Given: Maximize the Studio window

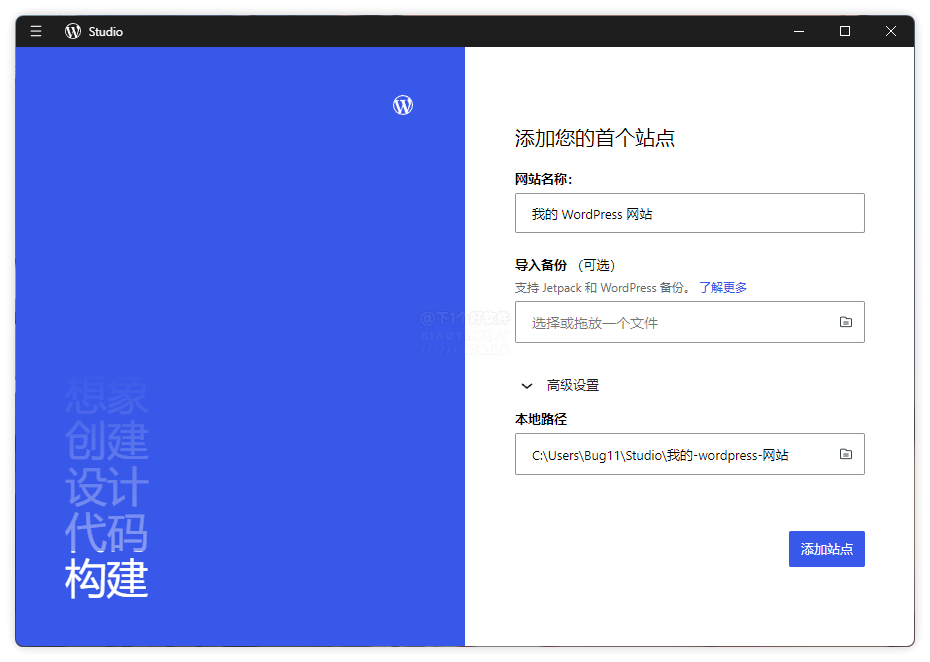Looking at the screenshot, I should click(x=845, y=31).
